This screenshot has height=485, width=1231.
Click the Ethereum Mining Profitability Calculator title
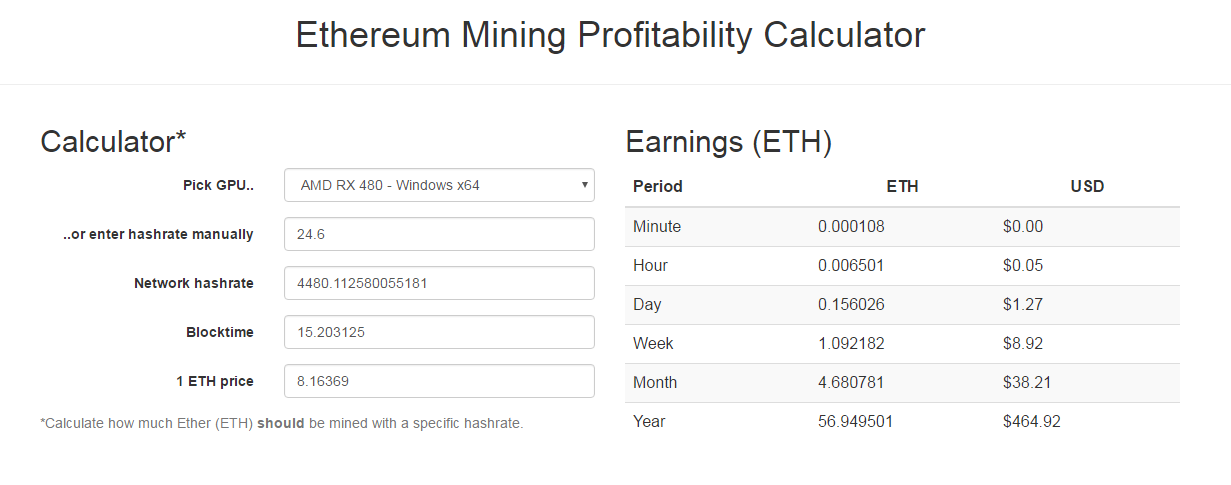point(610,36)
